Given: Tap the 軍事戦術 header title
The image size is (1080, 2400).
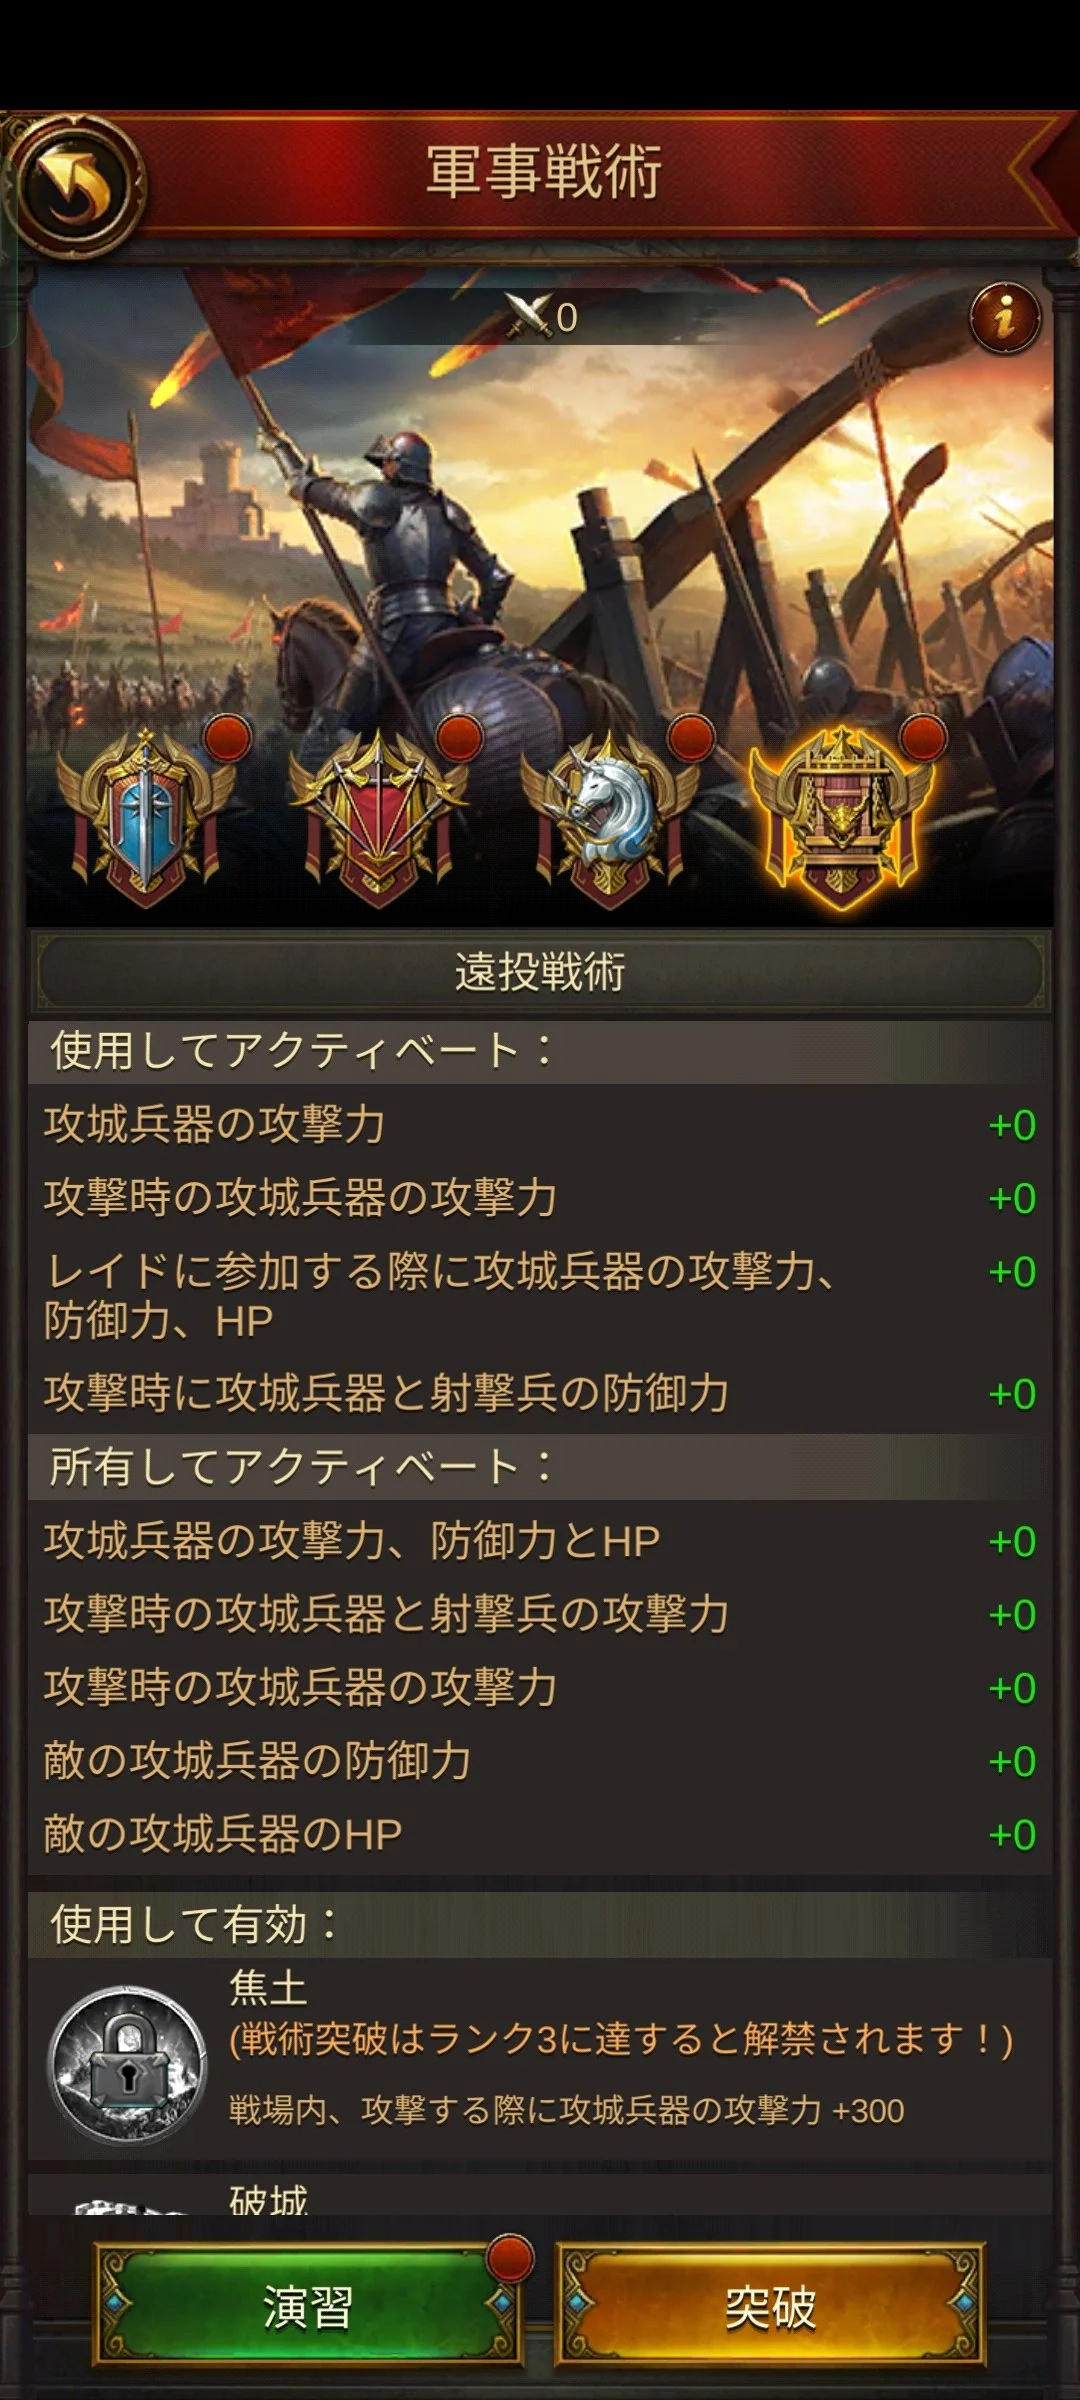Looking at the screenshot, I should (543, 172).
